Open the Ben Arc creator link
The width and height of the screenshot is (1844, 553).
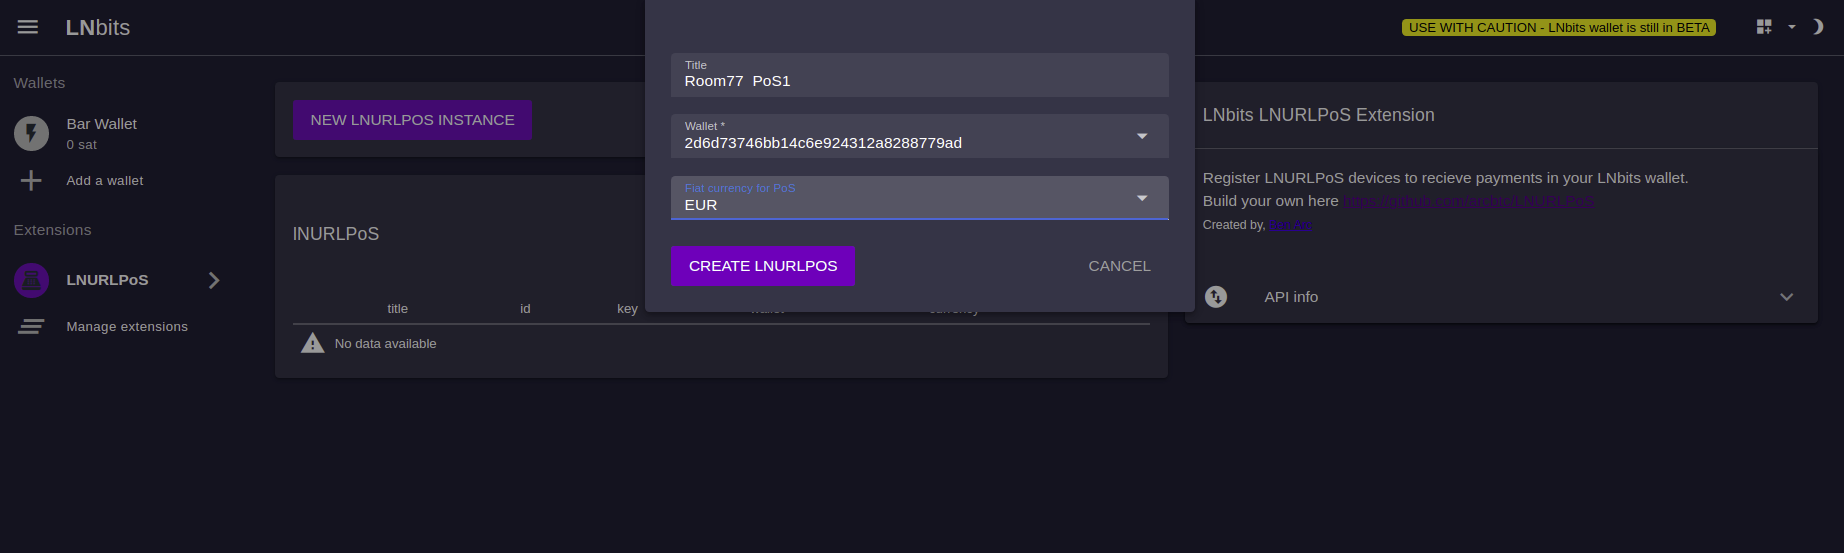[1290, 225]
